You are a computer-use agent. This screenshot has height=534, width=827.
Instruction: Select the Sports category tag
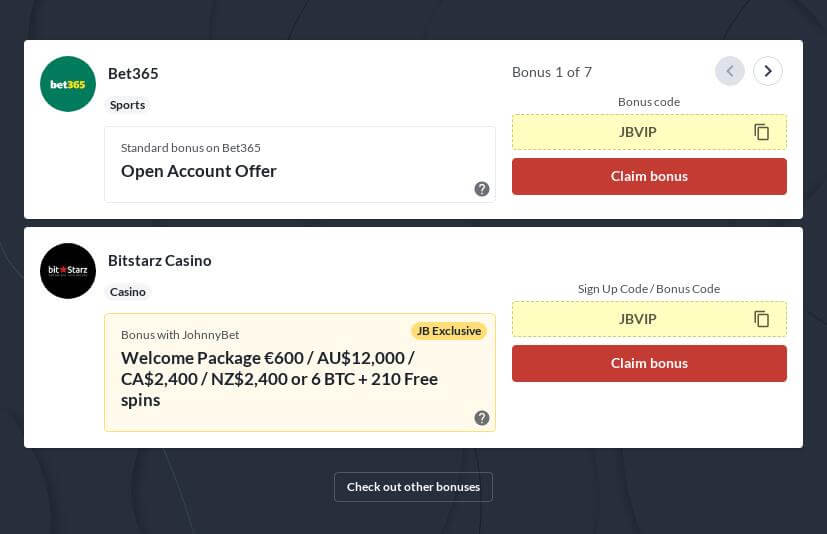(127, 105)
